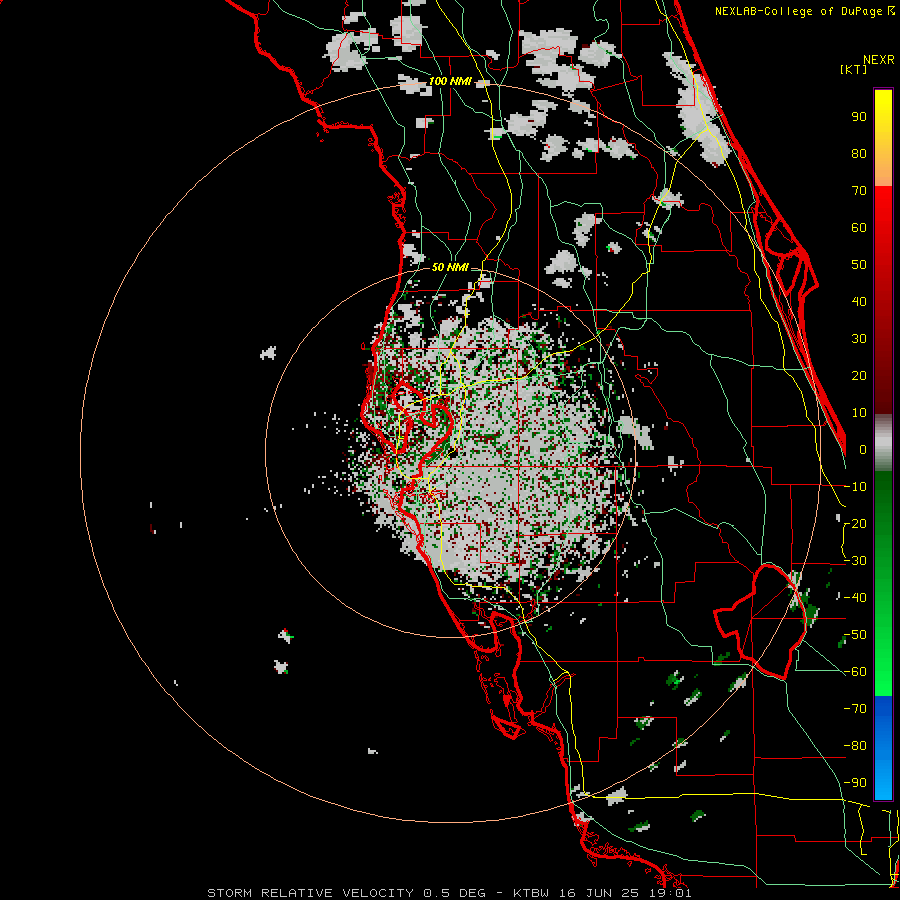Click the 19:01 timestamp text
Image resolution: width=900 pixels, height=900 pixels.
coord(670,893)
